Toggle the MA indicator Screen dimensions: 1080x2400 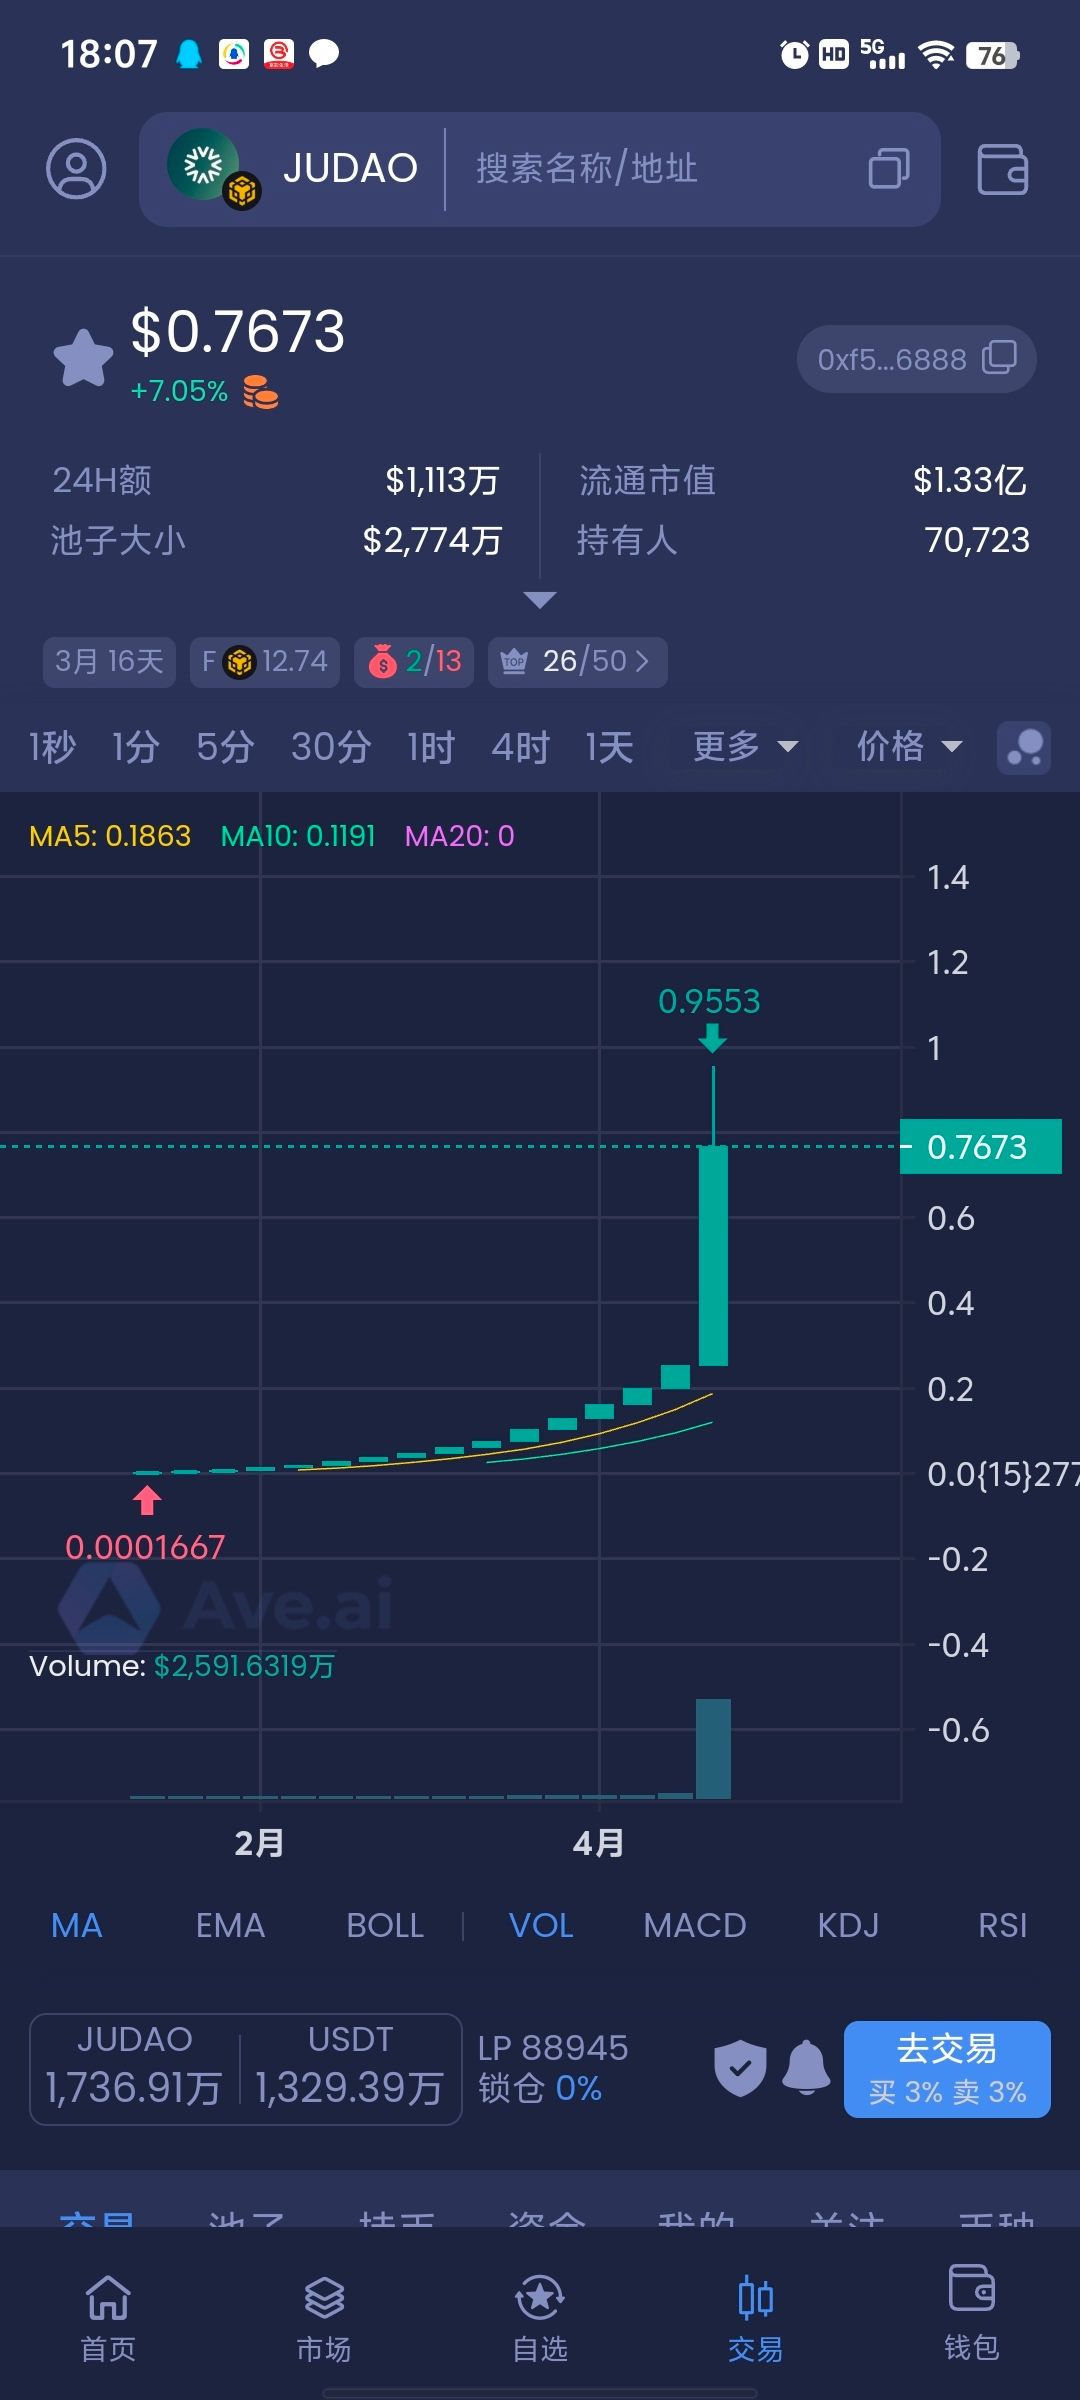tap(77, 1926)
